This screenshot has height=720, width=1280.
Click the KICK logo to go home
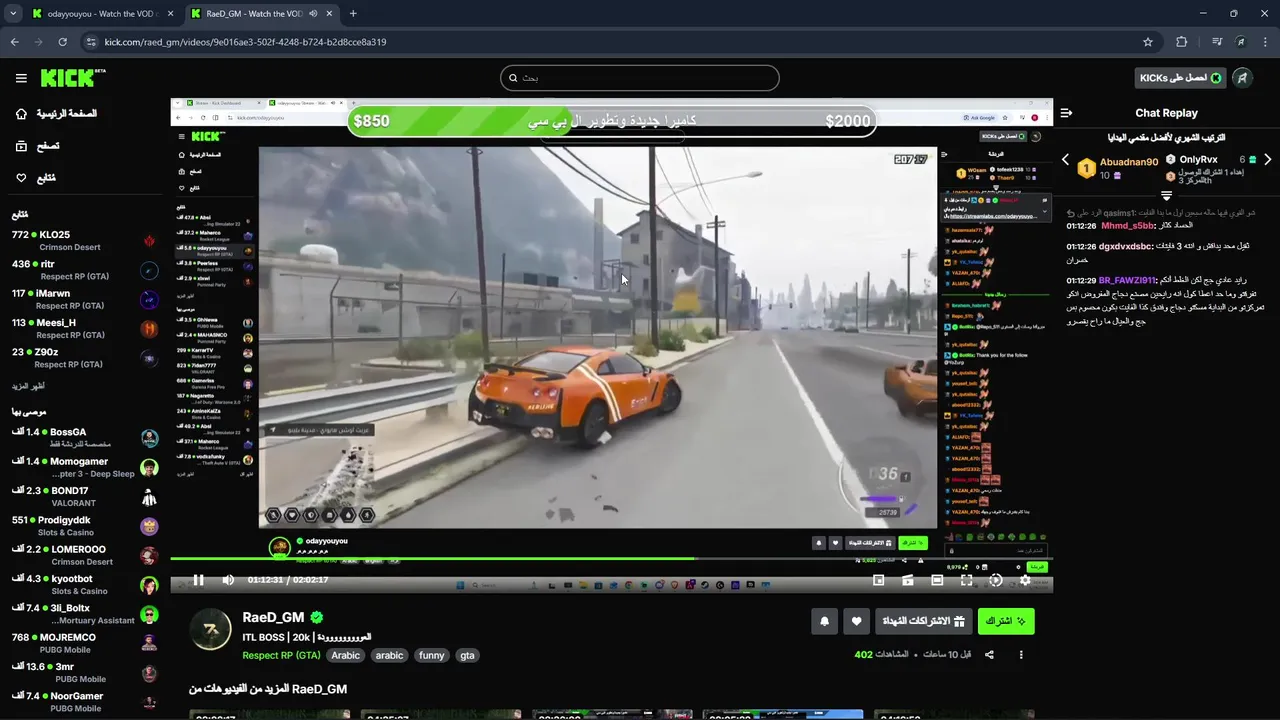[73, 78]
